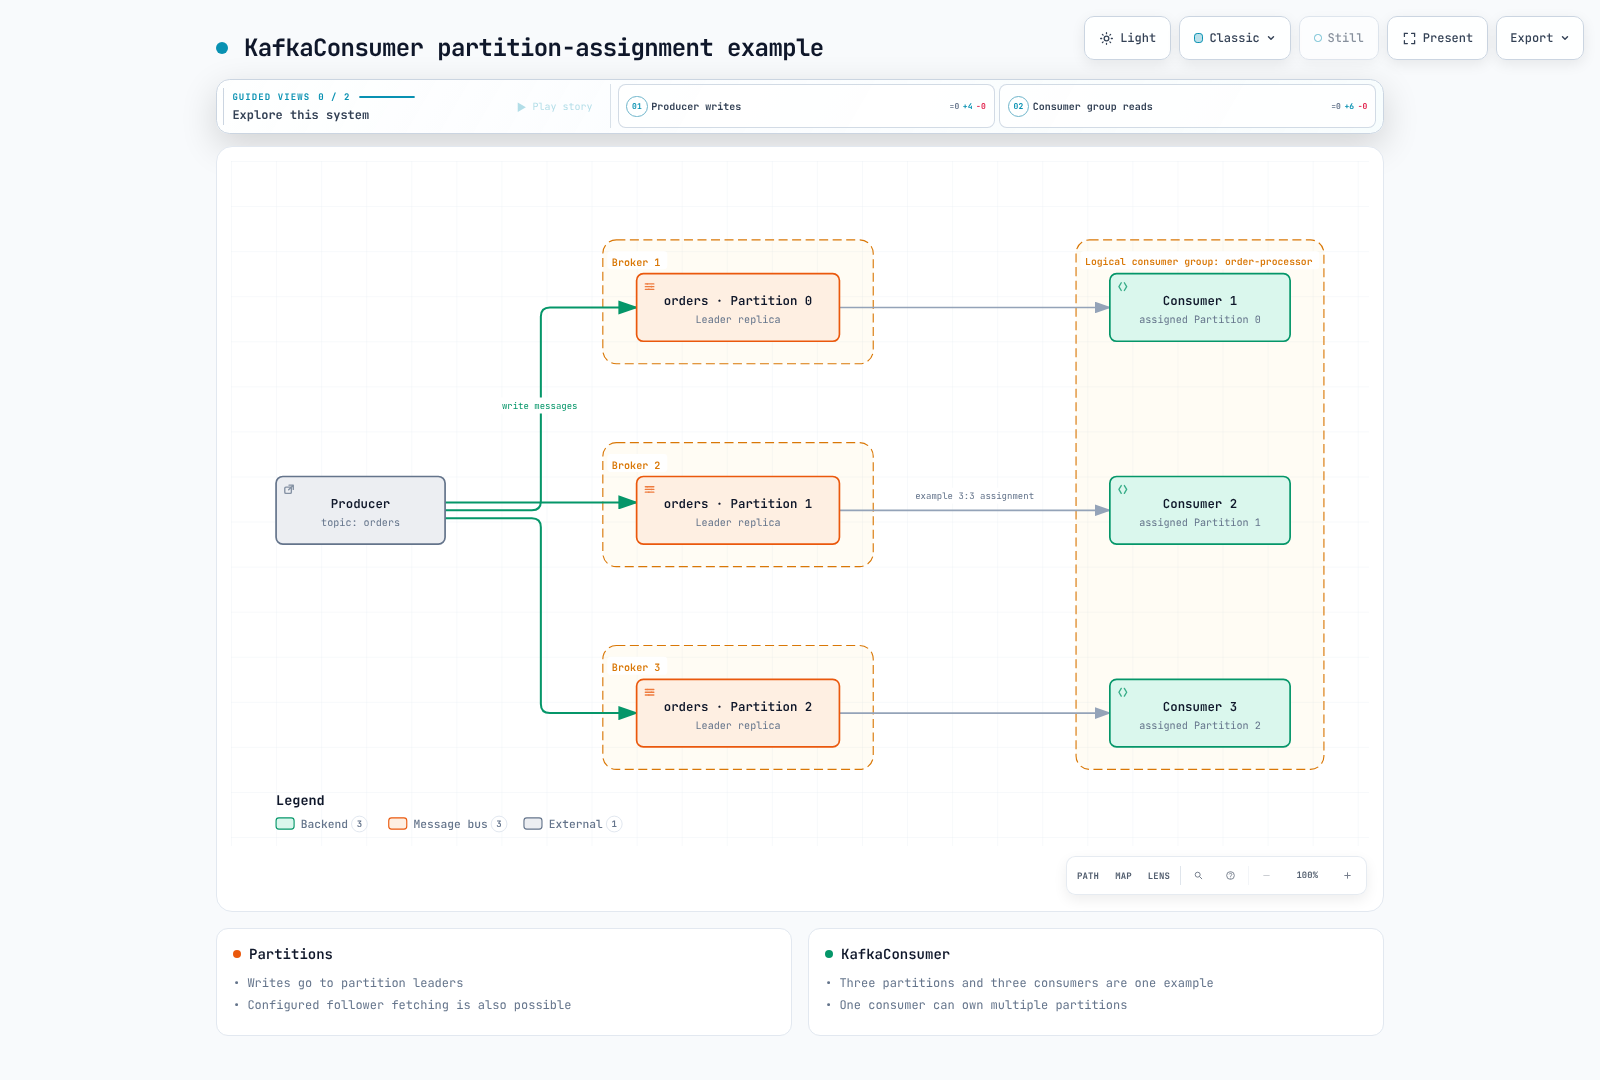Click the write messages edge label
Viewport: 1600px width, 1080px height.
tap(539, 406)
